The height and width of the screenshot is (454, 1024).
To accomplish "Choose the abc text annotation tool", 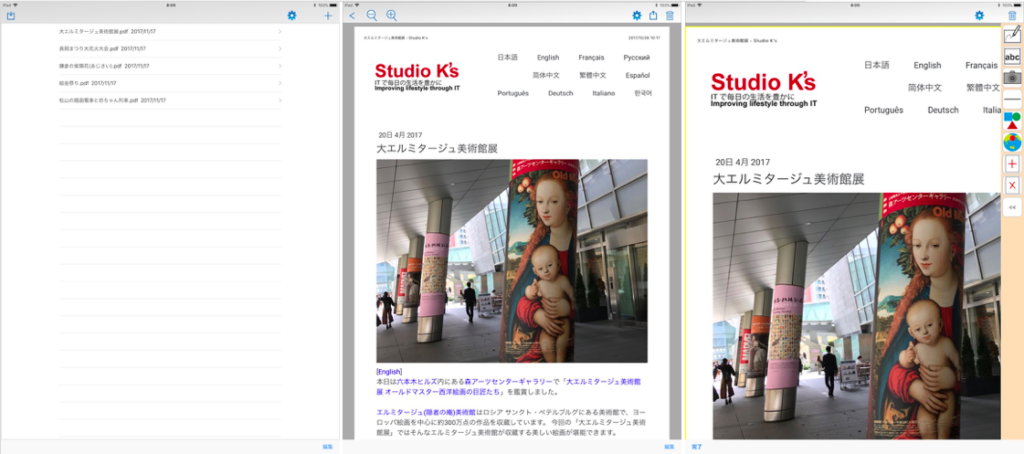I will click(1012, 57).
